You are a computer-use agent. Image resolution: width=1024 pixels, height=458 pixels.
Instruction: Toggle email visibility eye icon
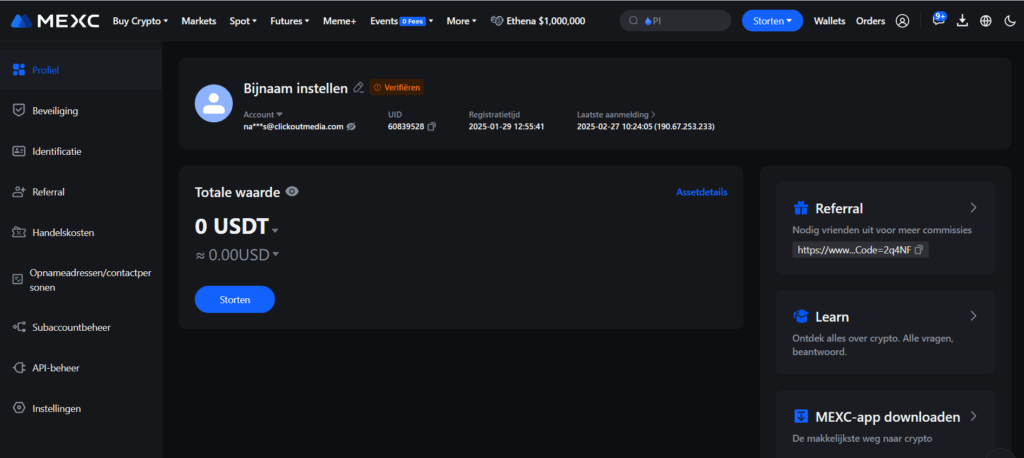(351, 127)
